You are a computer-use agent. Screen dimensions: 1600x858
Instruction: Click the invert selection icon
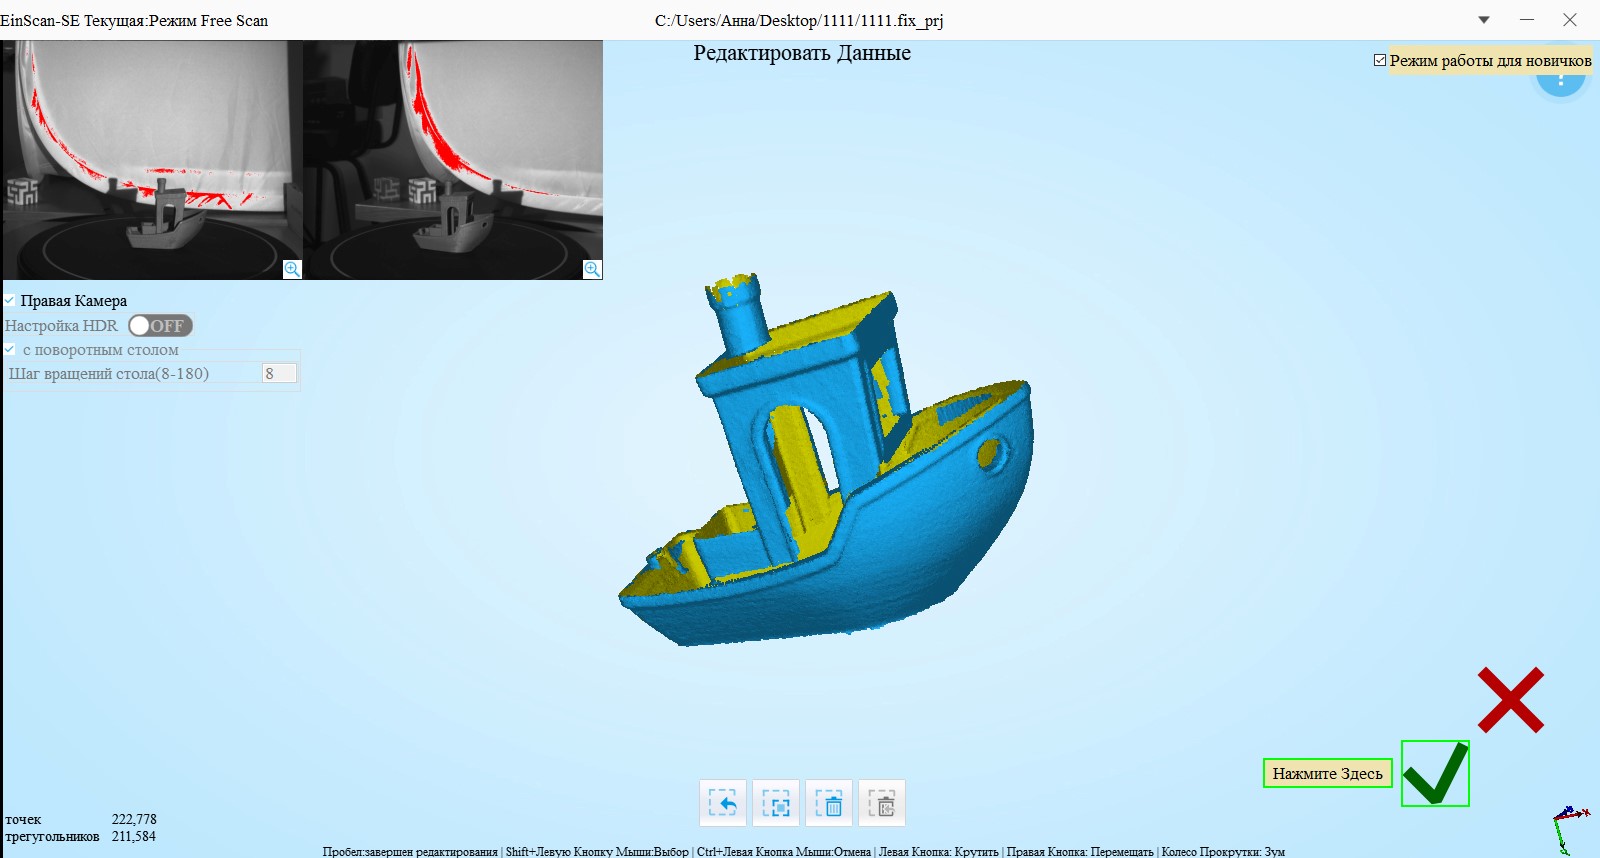(x=775, y=803)
